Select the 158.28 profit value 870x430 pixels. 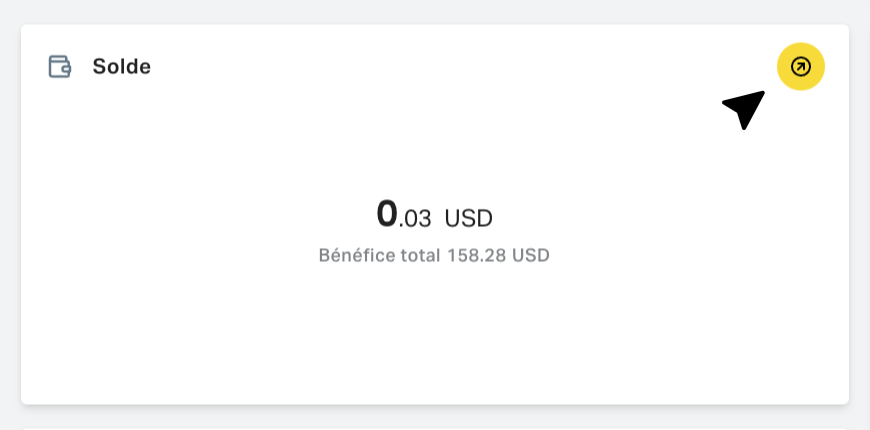[477, 255]
